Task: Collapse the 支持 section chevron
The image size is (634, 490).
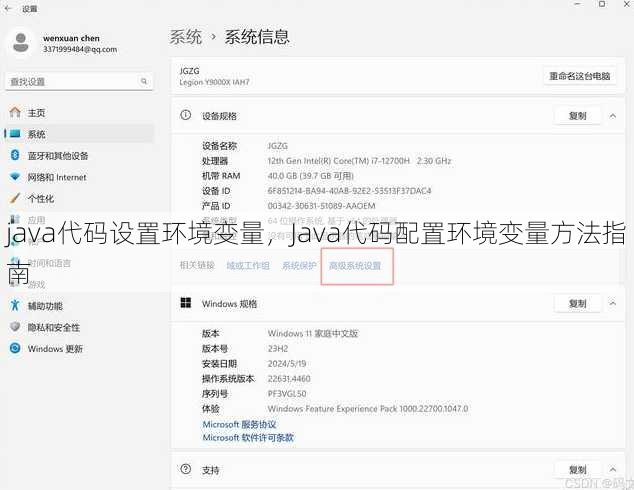Action: pyautogui.click(x=613, y=470)
